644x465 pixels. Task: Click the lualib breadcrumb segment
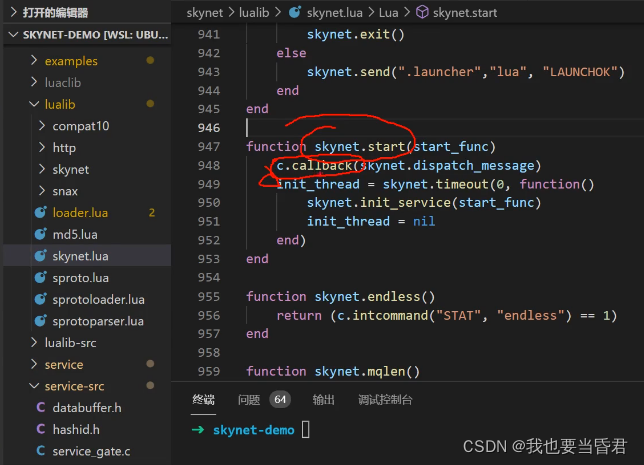(x=254, y=13)
